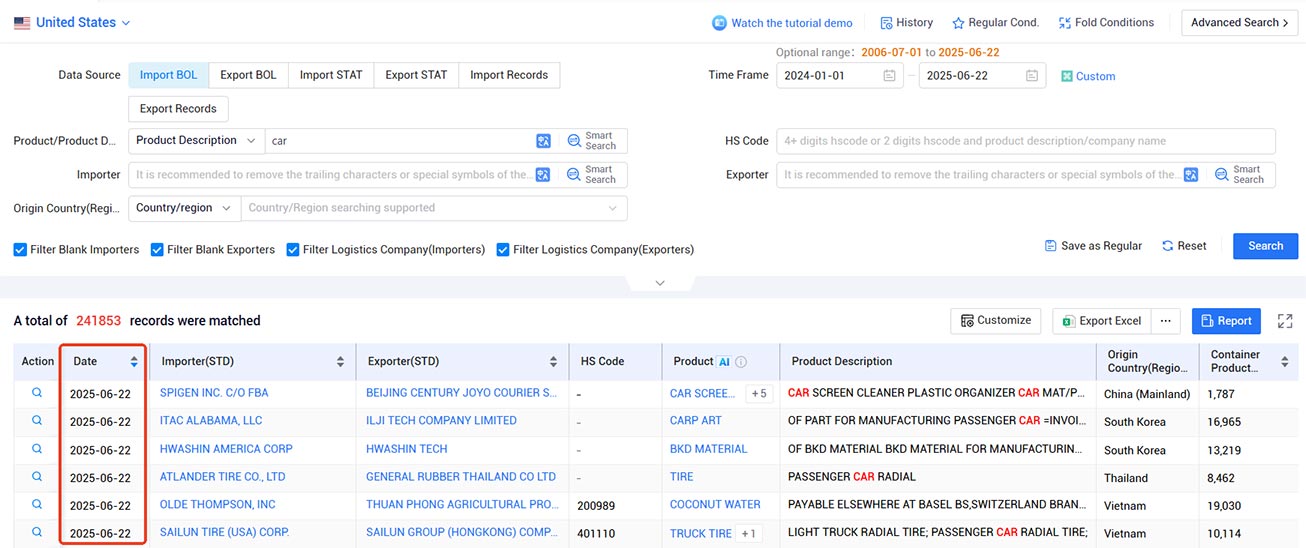View details of SAILUN TIRE row
This screenshot has height=548, width=1306.
click(x=37, y=533)
